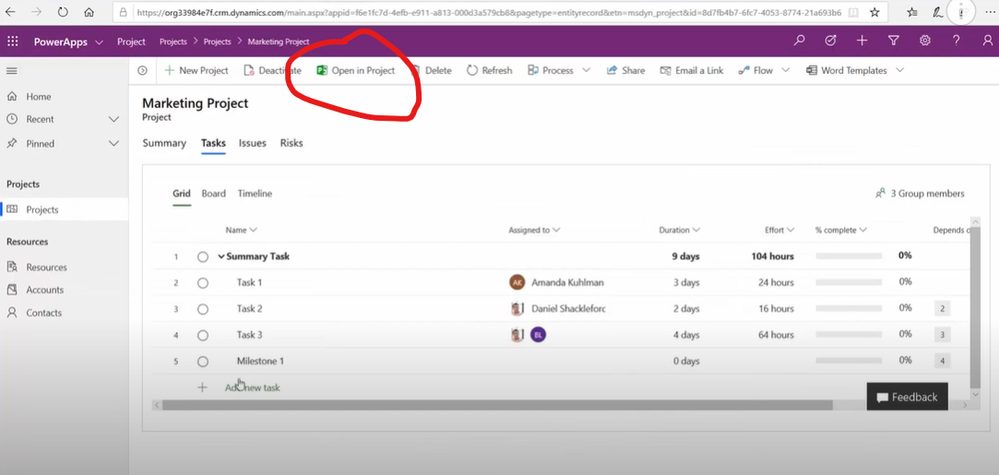This screenshot has height=475, width=999.
Task: Mark Task 3 complete circle
Action: point(203,335)
